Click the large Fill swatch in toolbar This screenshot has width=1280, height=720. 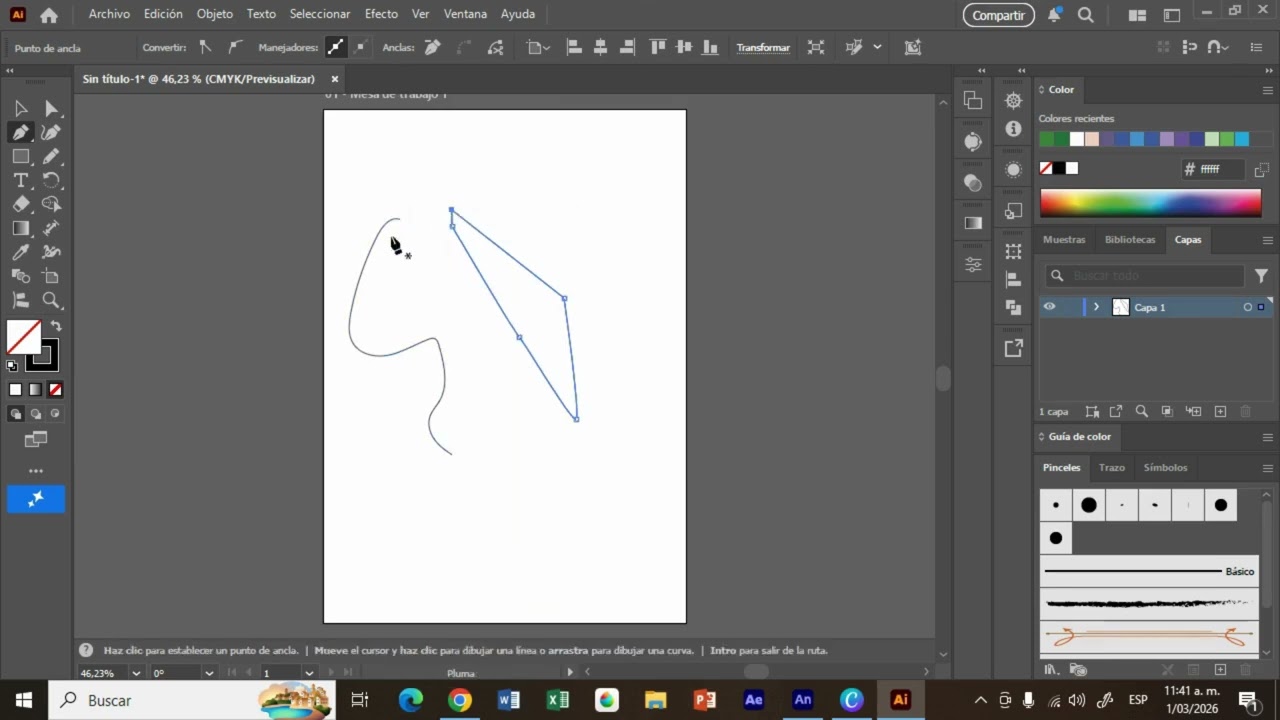pyautogui.click(x=24, y=337)
